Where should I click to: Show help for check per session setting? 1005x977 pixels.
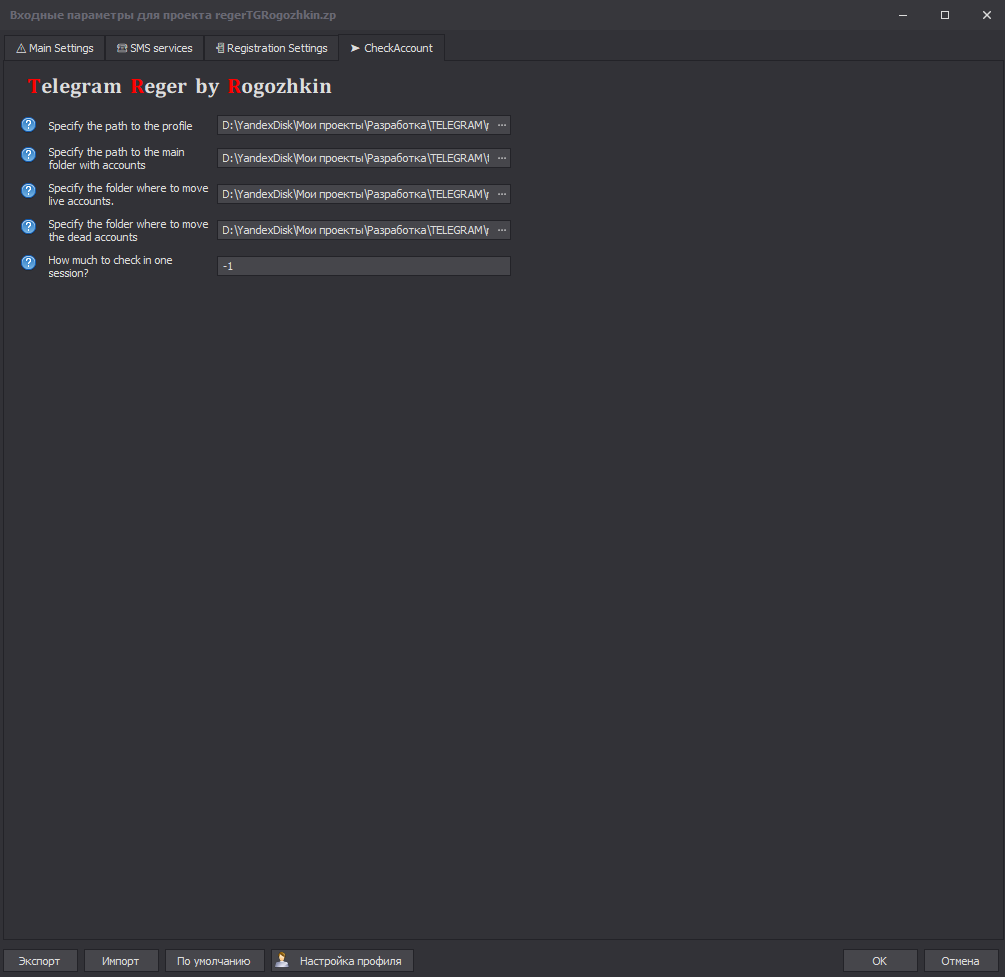coord(28,262)
